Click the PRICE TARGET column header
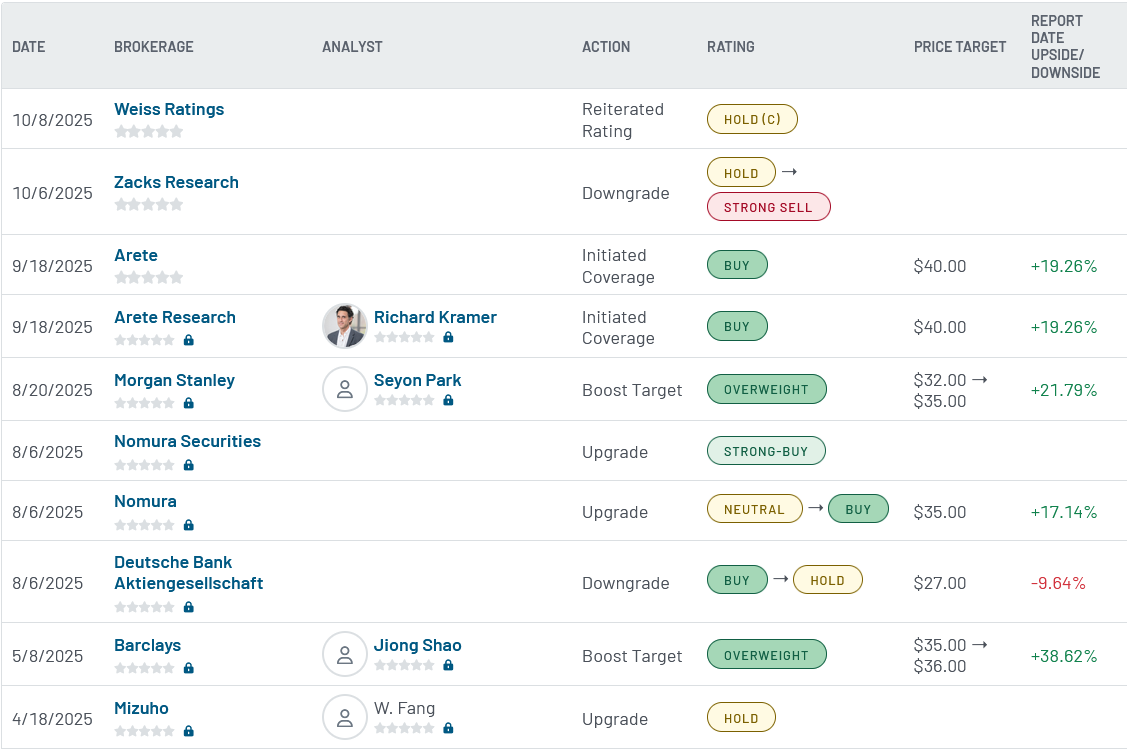 coord(960,47)
